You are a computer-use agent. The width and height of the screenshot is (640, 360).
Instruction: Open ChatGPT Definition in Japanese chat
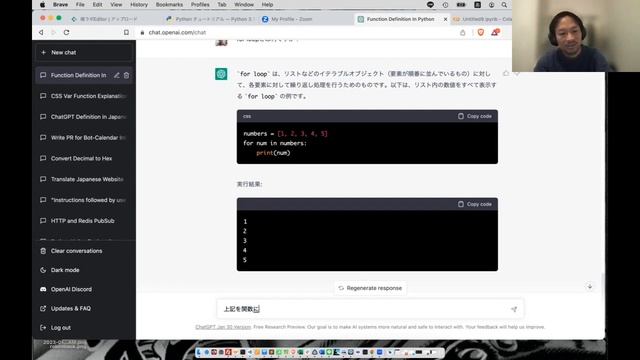tap(84, 117)
